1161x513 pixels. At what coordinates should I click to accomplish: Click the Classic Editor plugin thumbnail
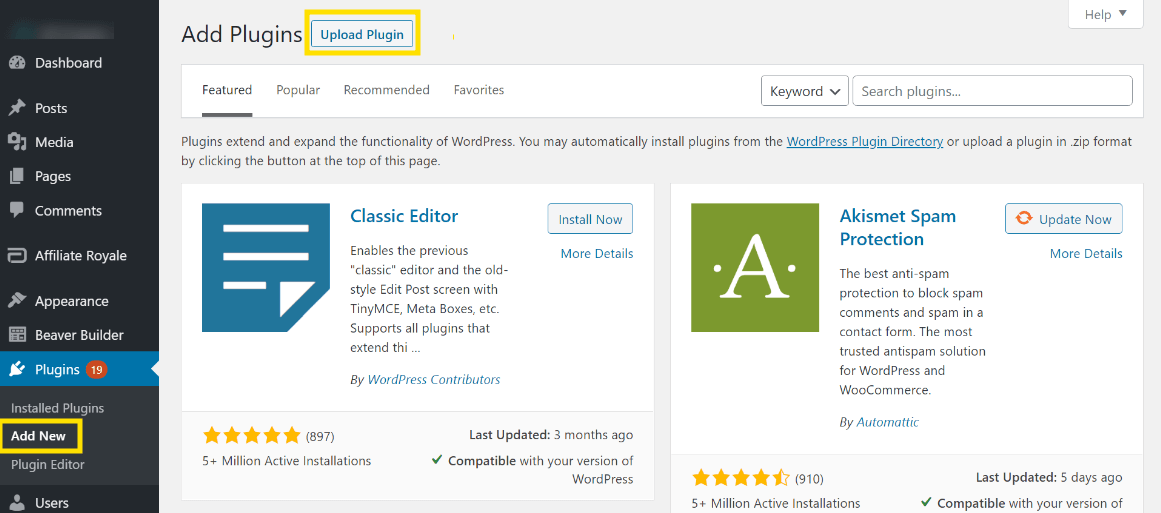[x=266, y=267]
